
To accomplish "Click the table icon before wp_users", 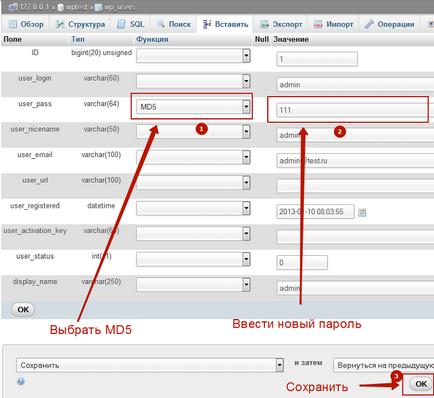I will 98,7.
